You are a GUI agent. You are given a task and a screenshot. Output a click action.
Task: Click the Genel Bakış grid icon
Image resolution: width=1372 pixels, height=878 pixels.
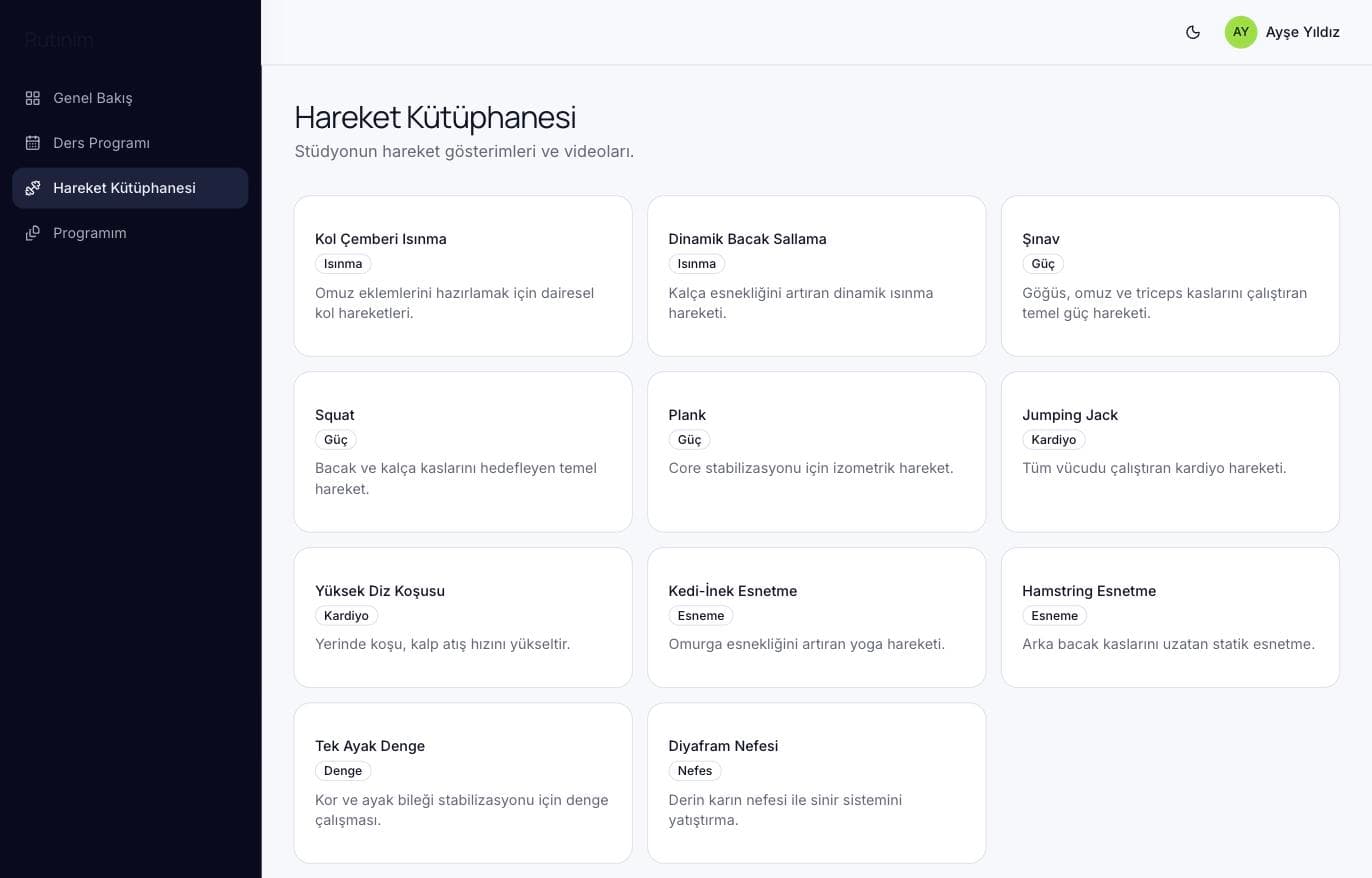point(33,98)
